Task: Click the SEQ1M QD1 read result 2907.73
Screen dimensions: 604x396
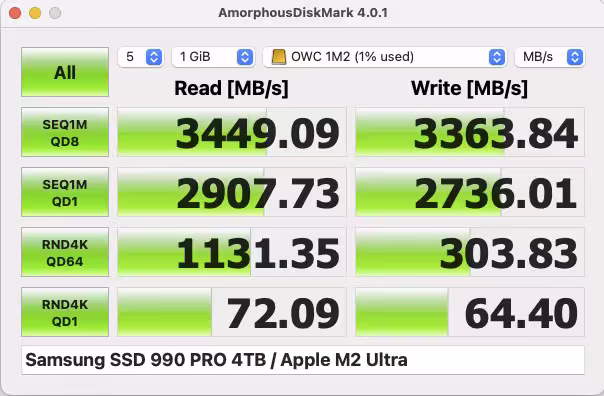Action: (232, 192)
